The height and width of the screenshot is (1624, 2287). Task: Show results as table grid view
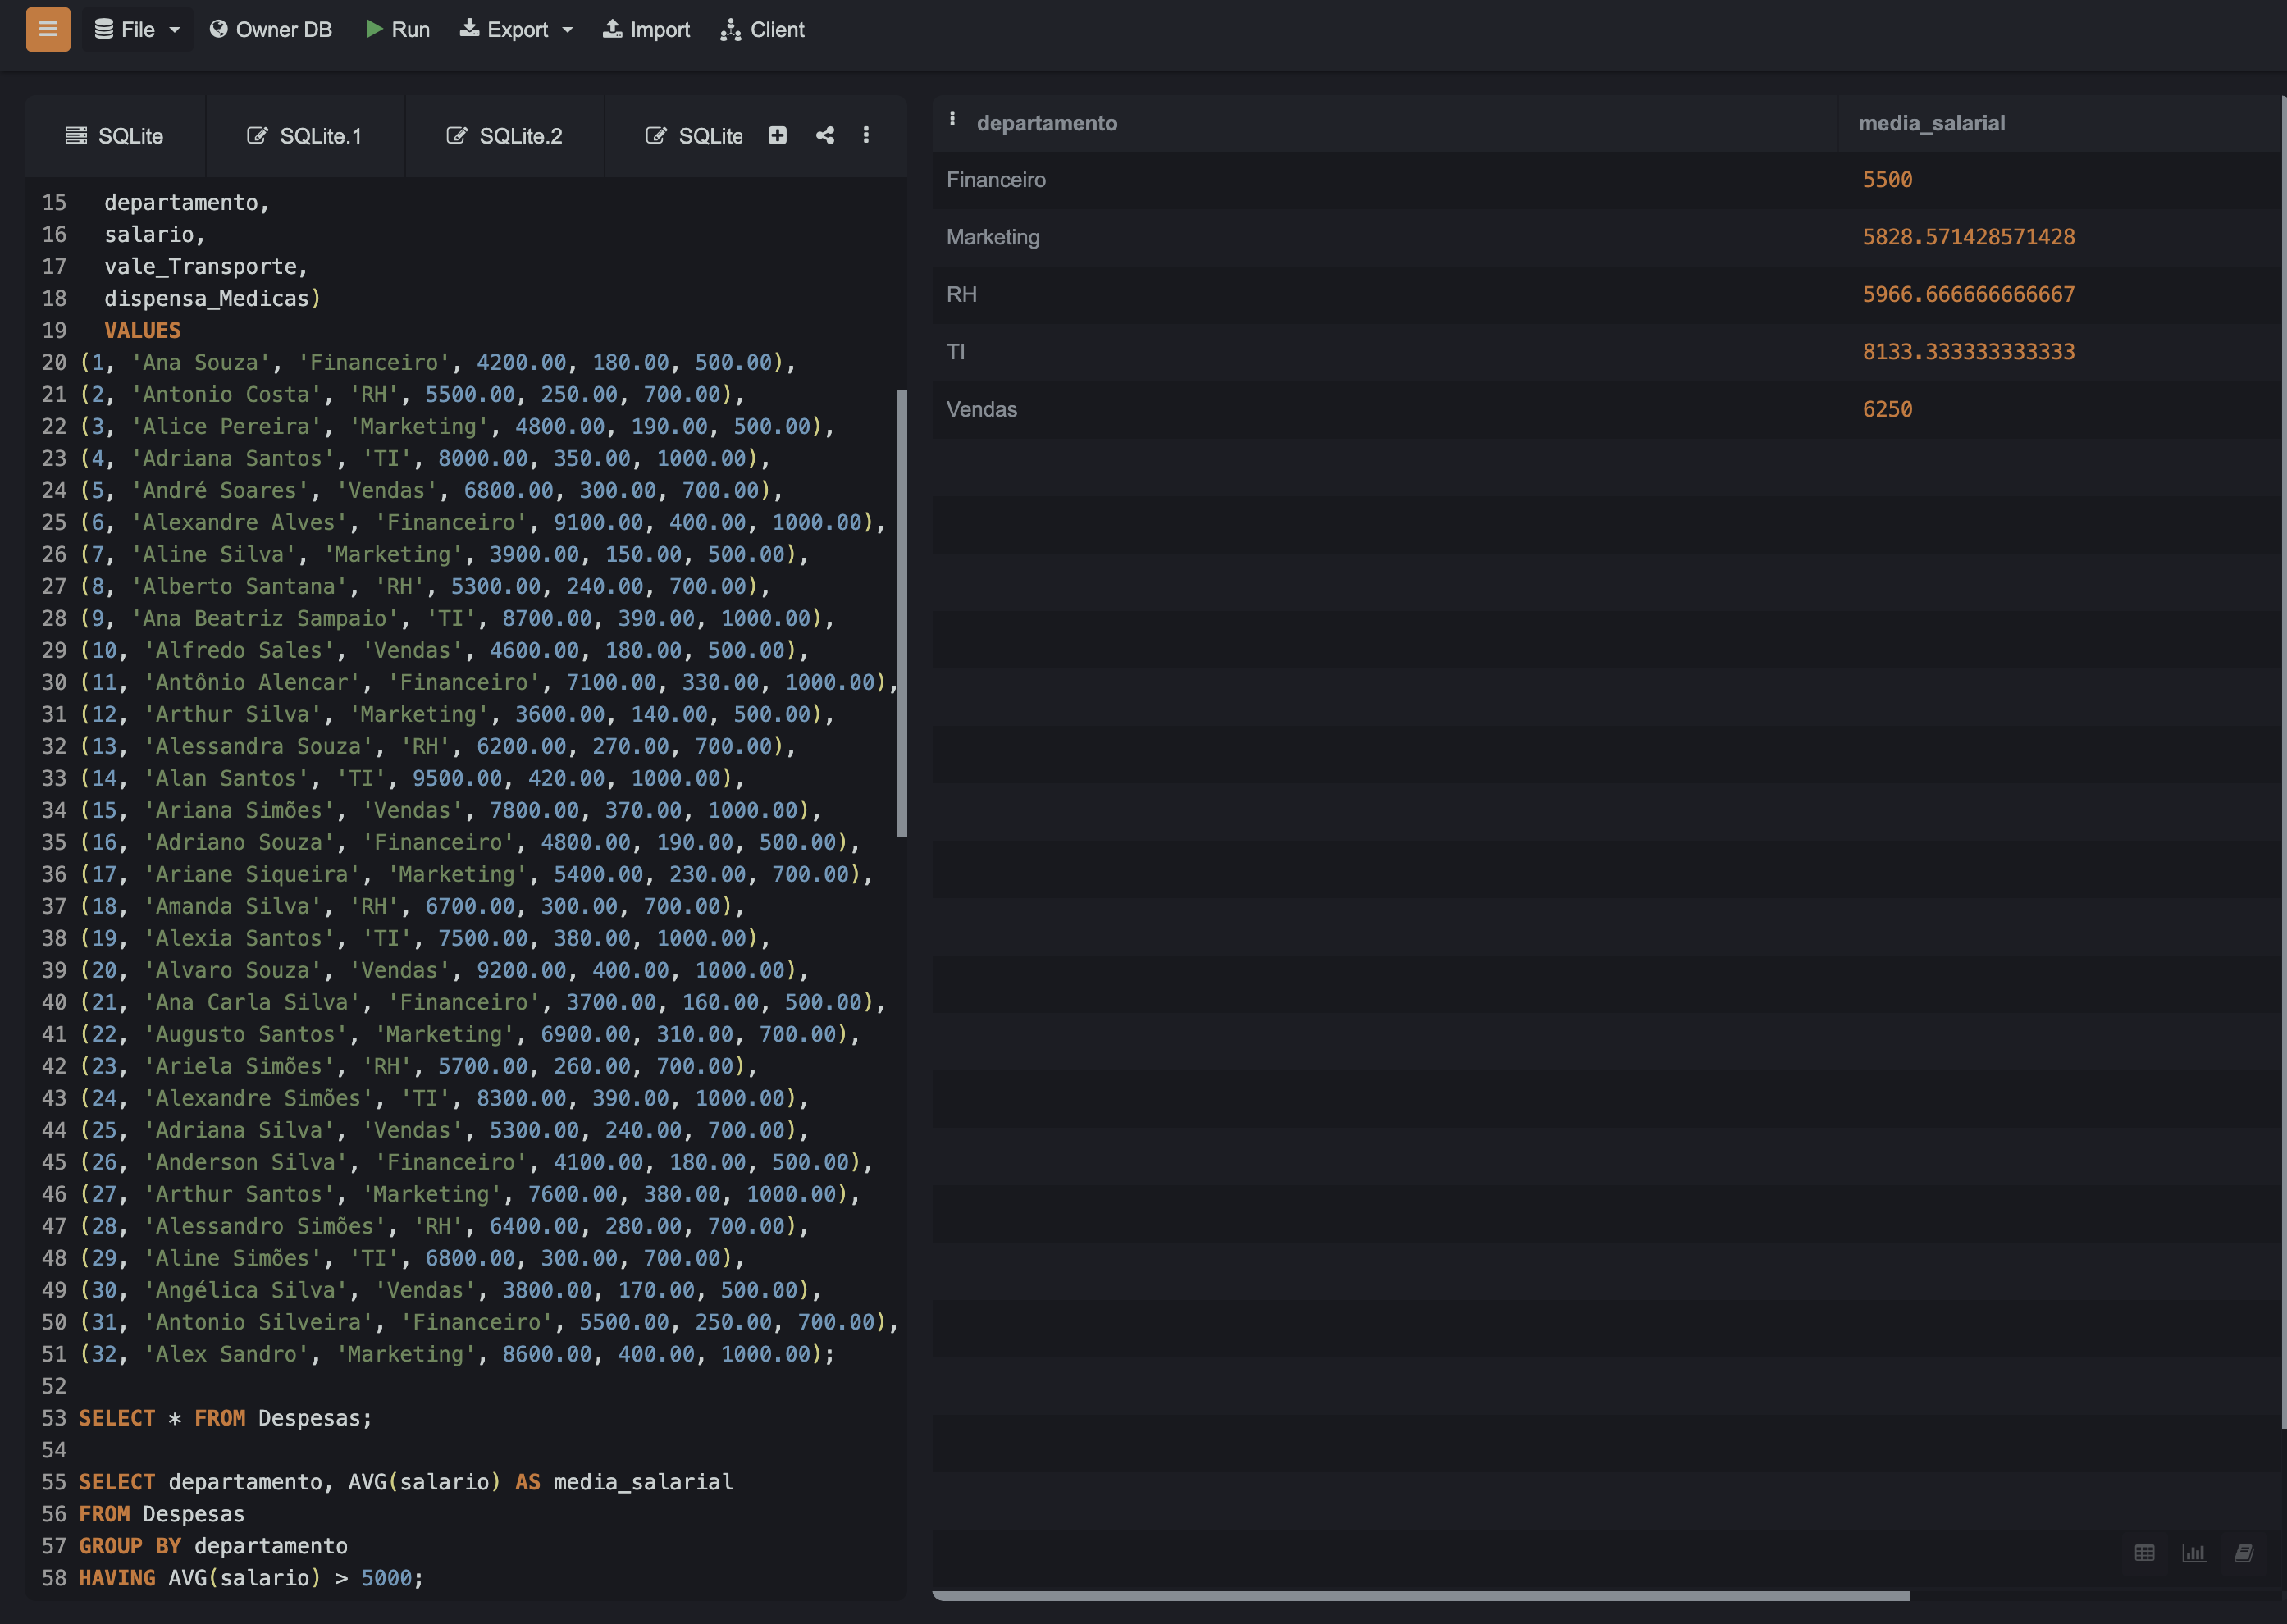(x=2144, y=1553)
